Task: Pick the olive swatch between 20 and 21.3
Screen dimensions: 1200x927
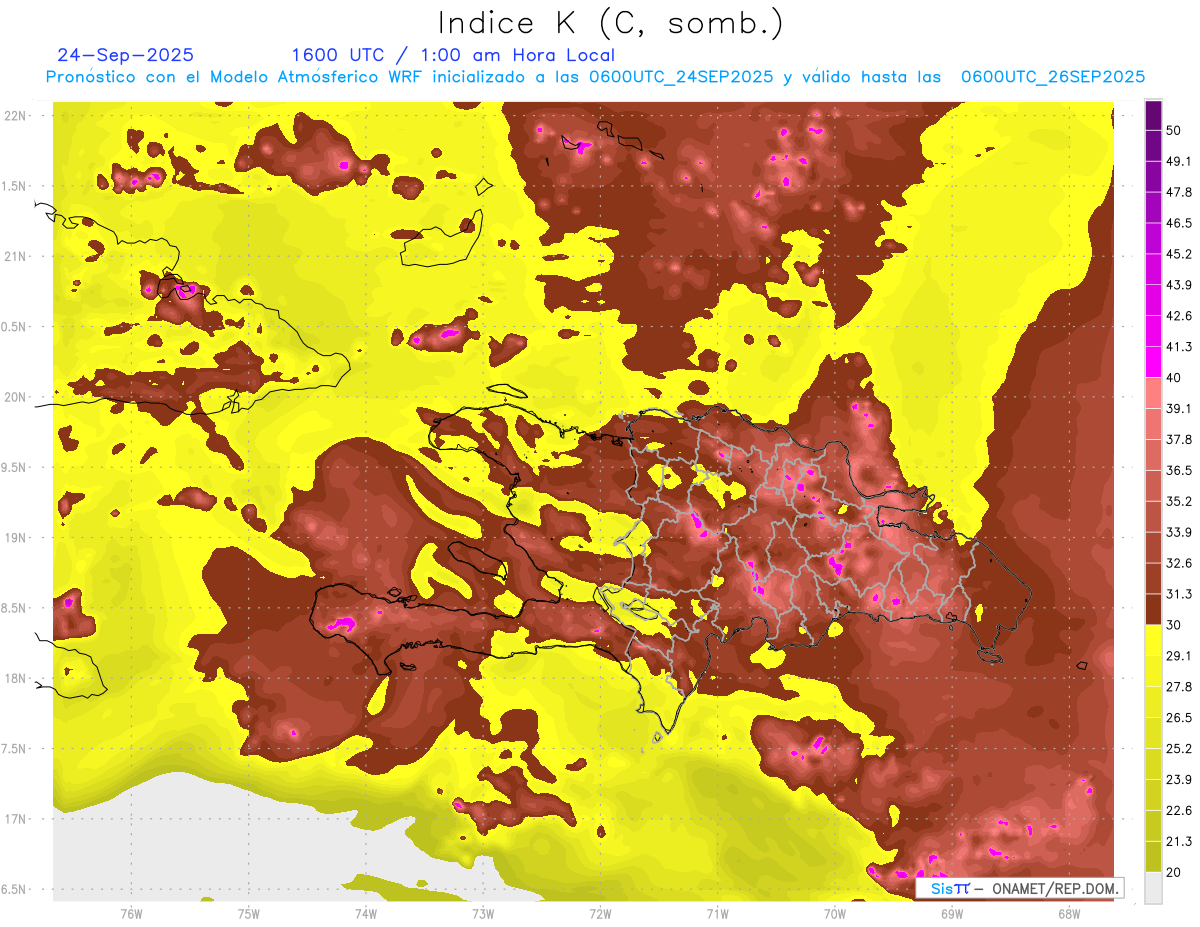Action: coord(1154,857)
